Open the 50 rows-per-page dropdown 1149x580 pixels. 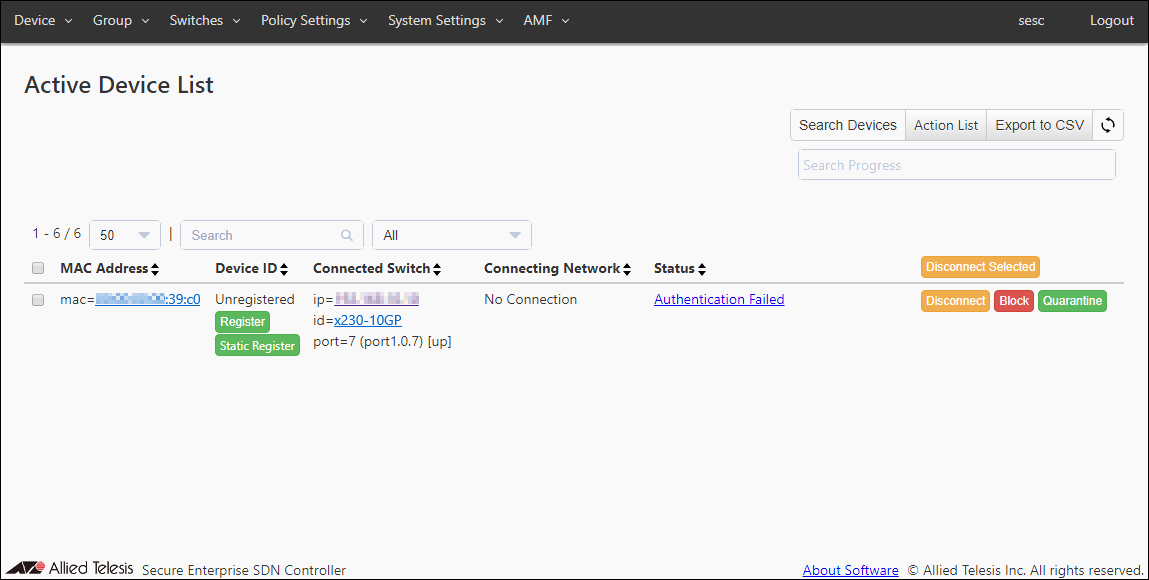pyautogui.click(x=125, y=235)
